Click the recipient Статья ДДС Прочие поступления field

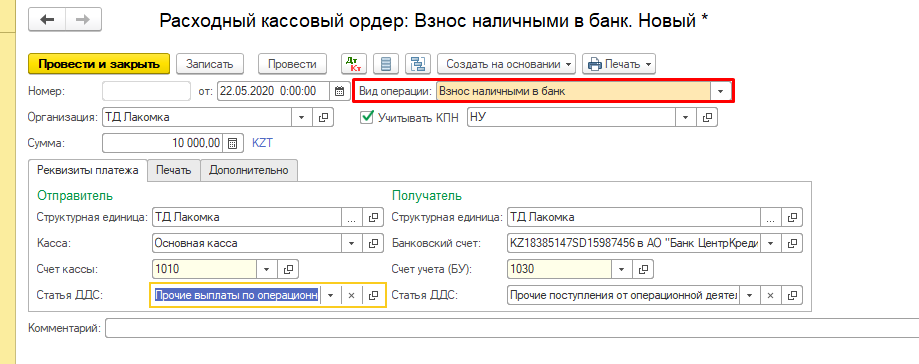[623, 295]
